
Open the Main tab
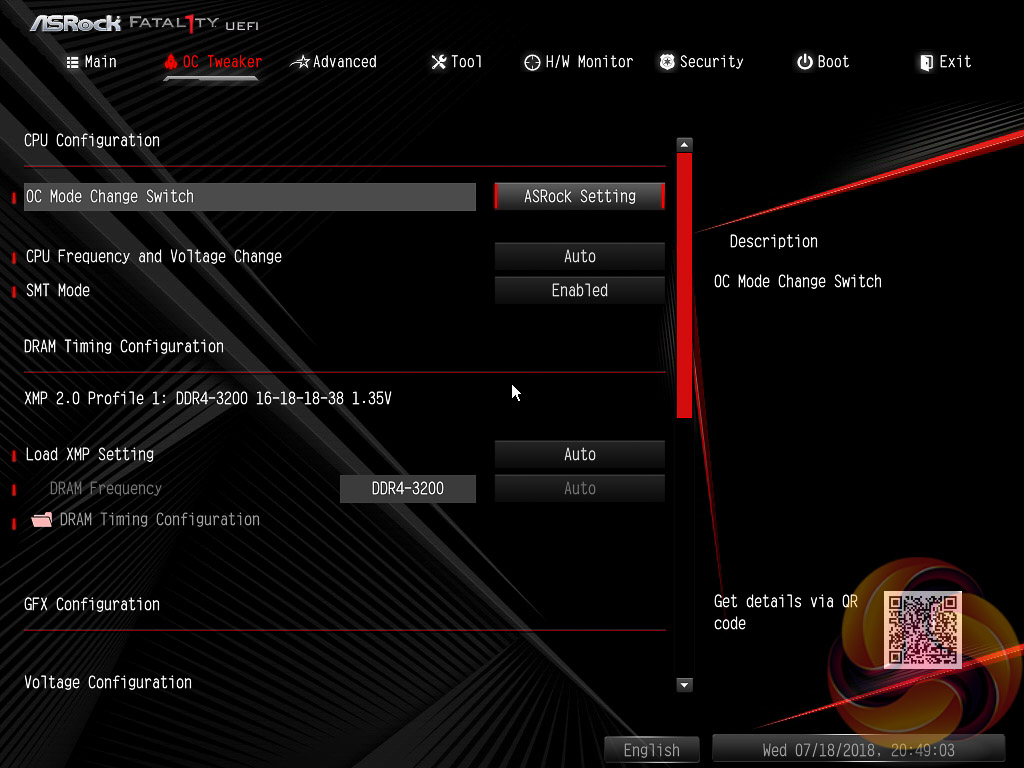pyautogui.click(x=91, y=62)
